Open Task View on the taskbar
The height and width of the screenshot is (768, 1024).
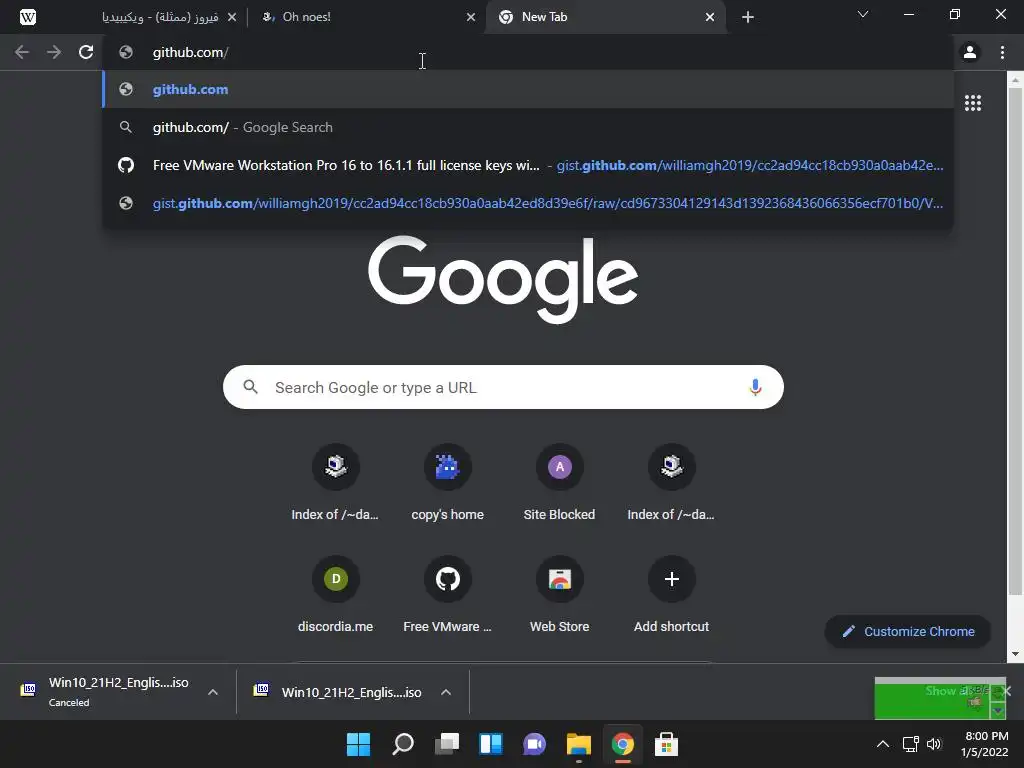pos(447,744)
